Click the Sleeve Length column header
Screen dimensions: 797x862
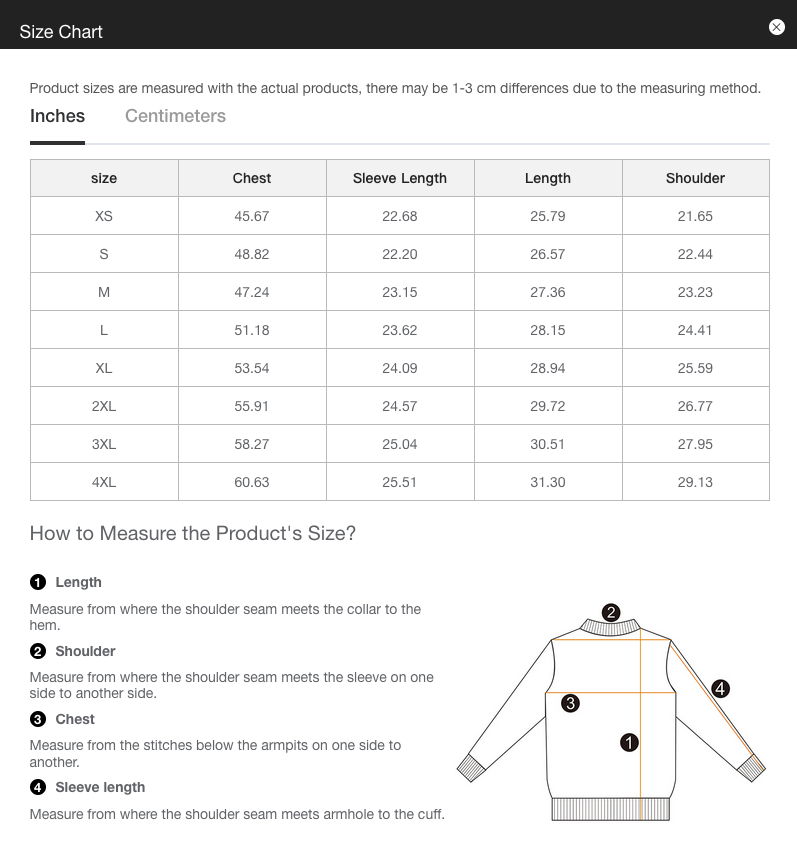(x=400, y=178)
